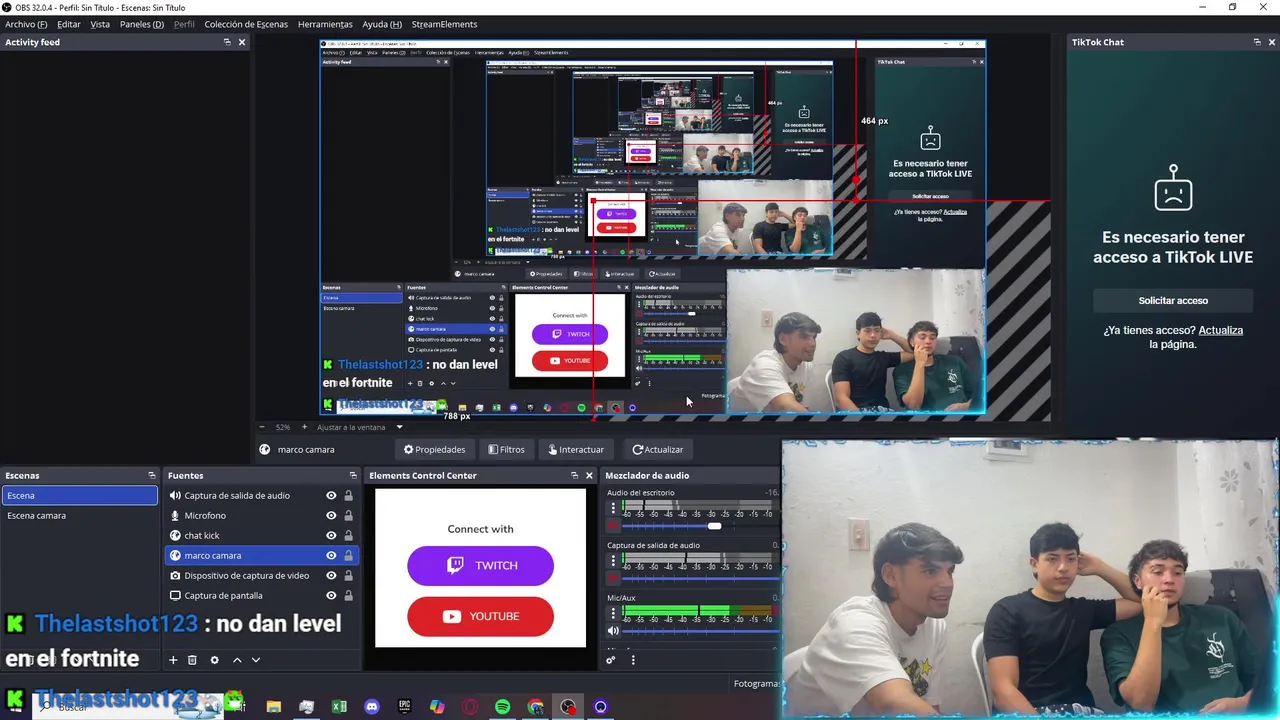This screenshot has width=1280, height=720.
Task: Select the Escena camara scene
Action: click(80, 515)
